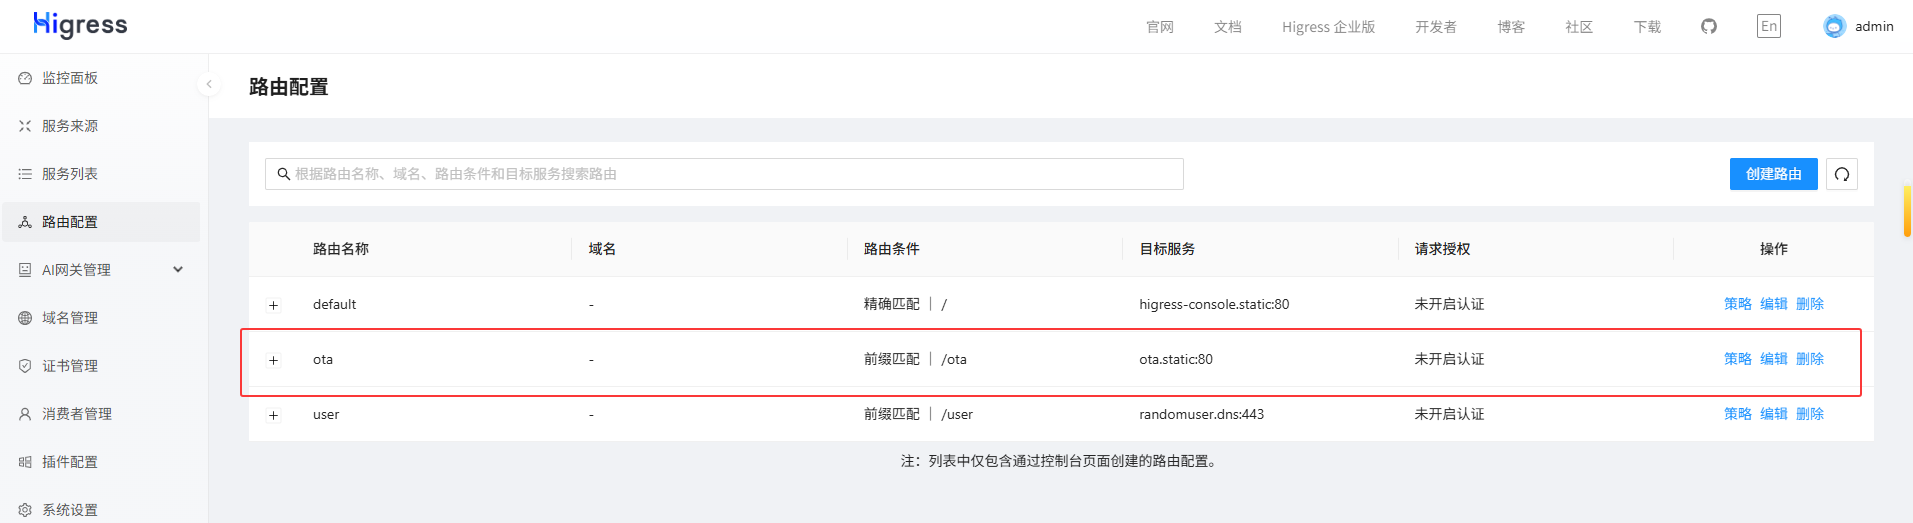Click the 插件配置 plugin icon
The height and width of the screenshot is (523, 1913).
tap(25, 462)
